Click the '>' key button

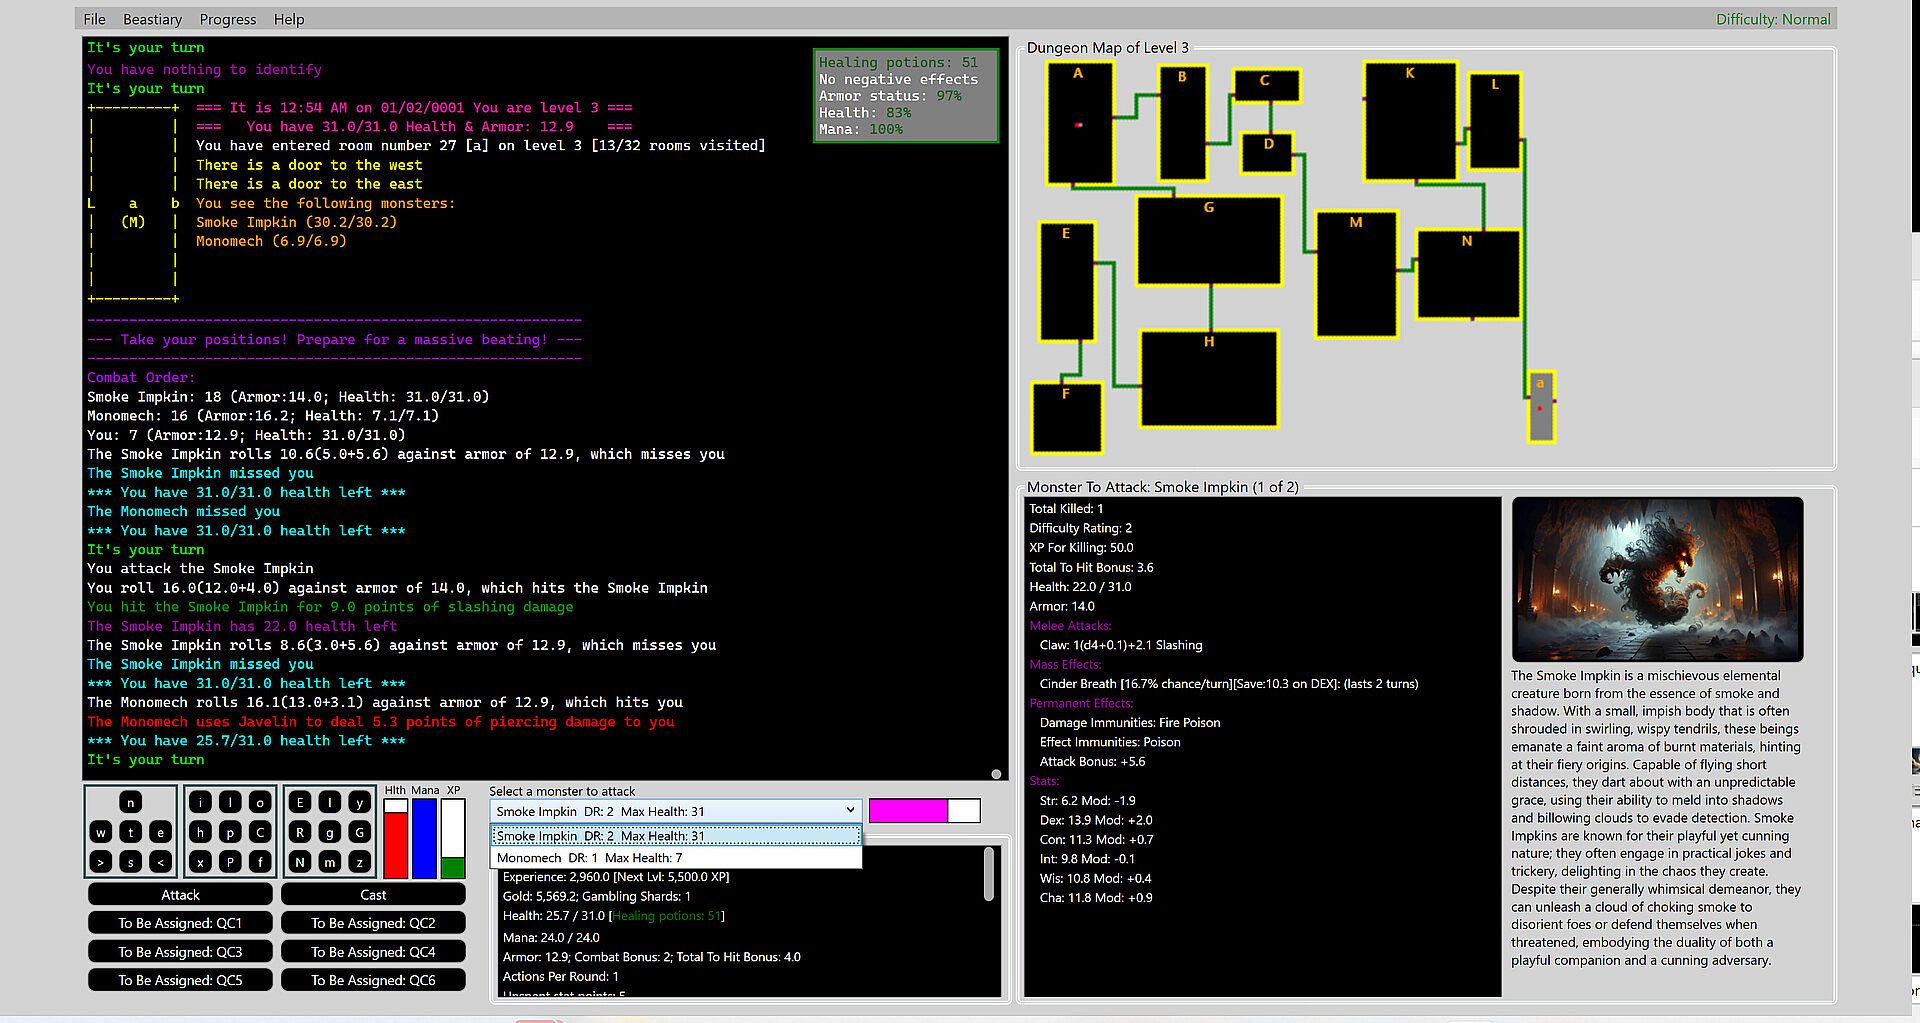tap(101, 862)
